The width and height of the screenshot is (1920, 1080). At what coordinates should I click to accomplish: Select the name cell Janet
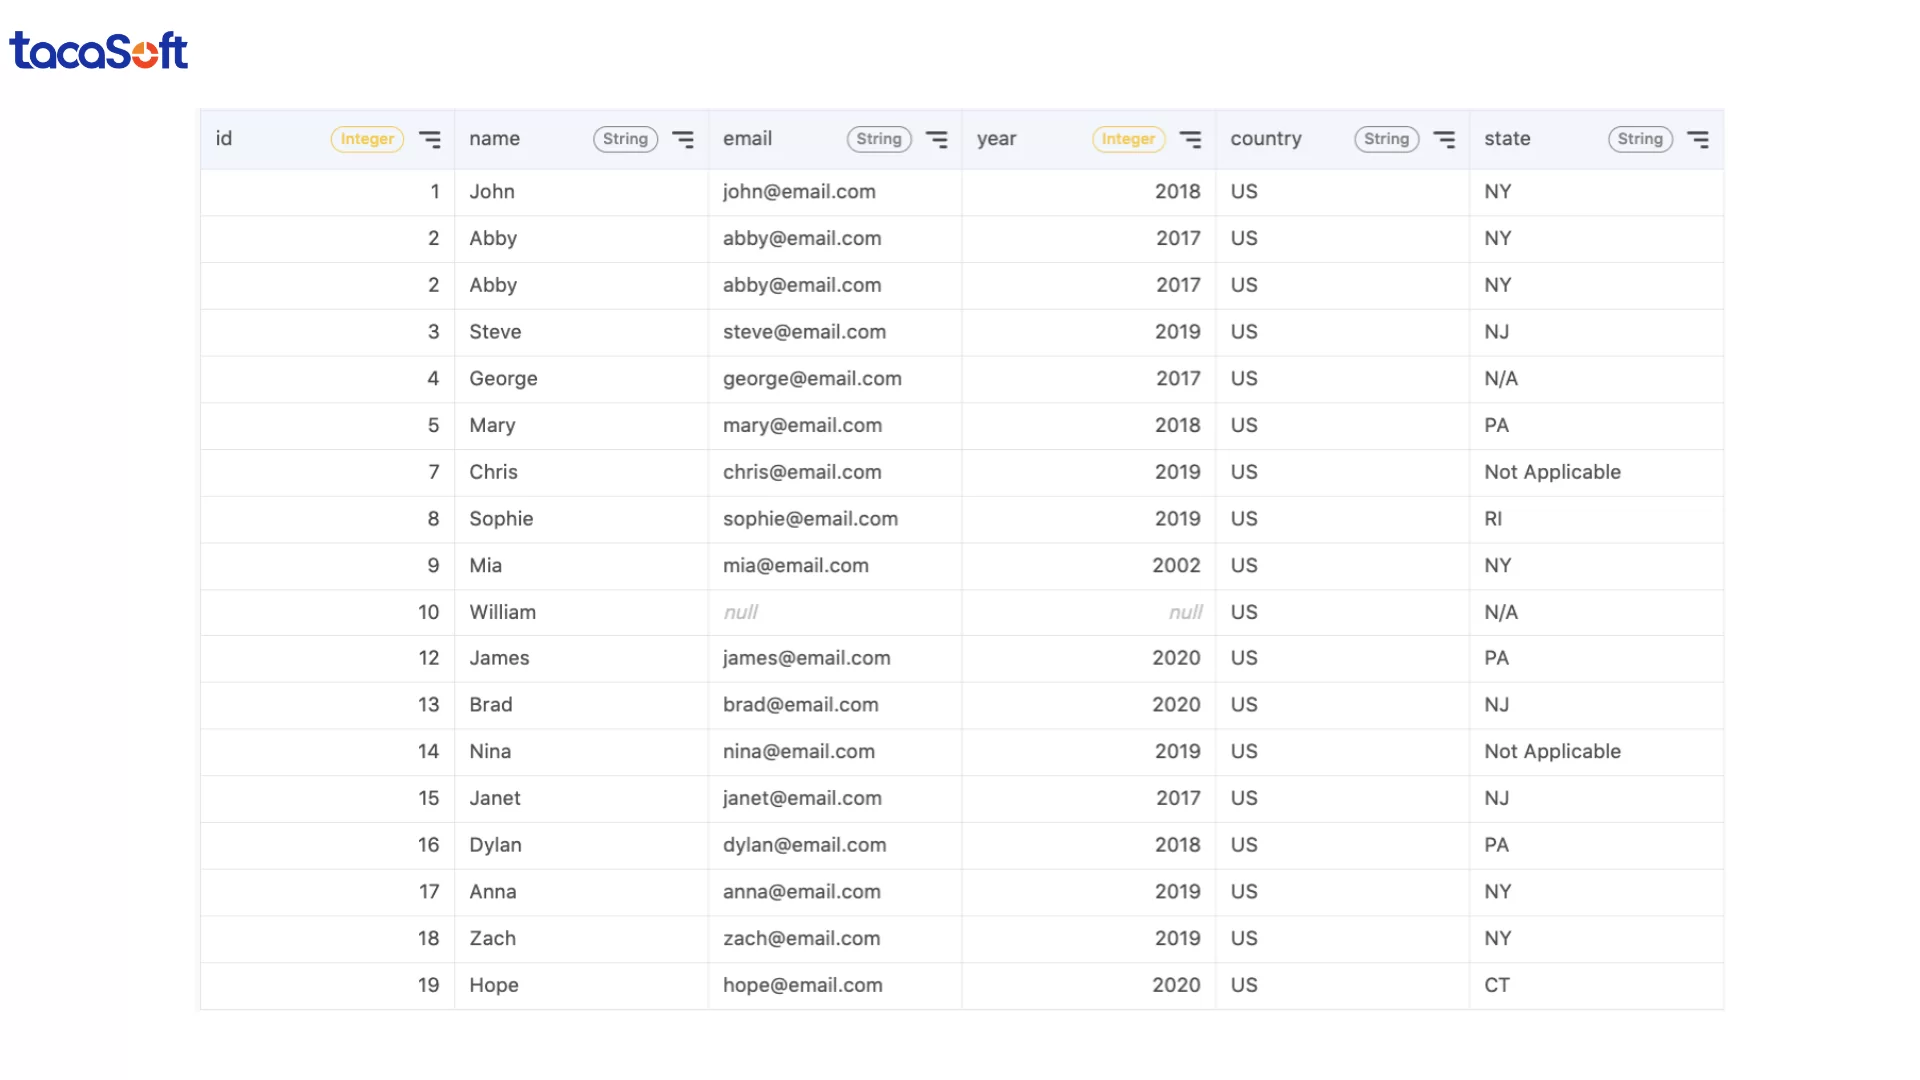[581, 799]
